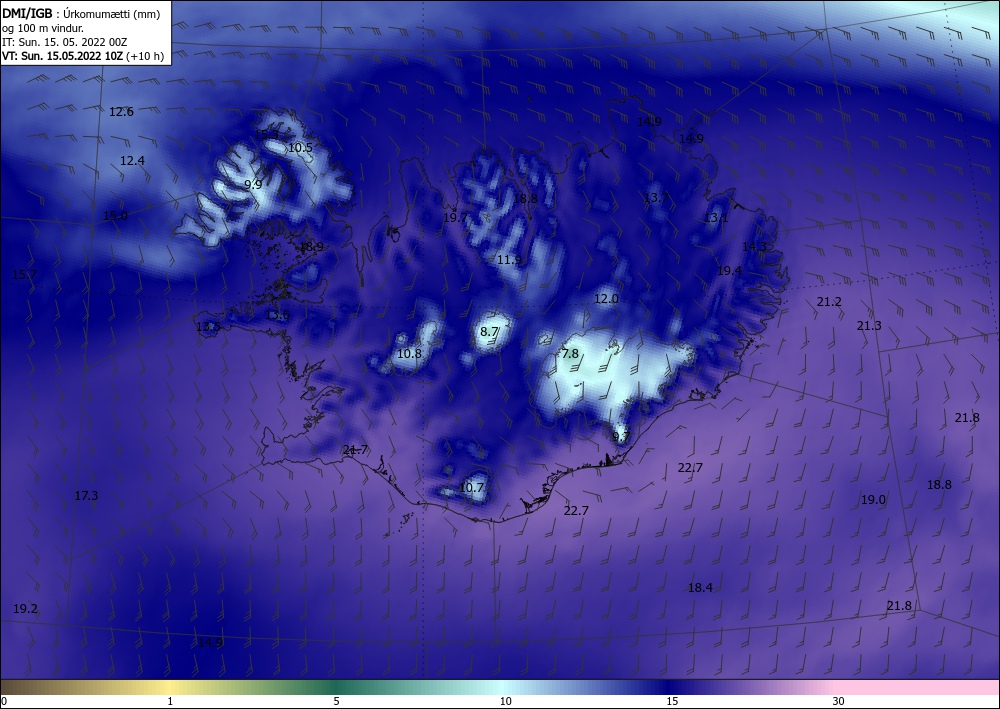Click the 18.4 value label

[x=700, y=588]
